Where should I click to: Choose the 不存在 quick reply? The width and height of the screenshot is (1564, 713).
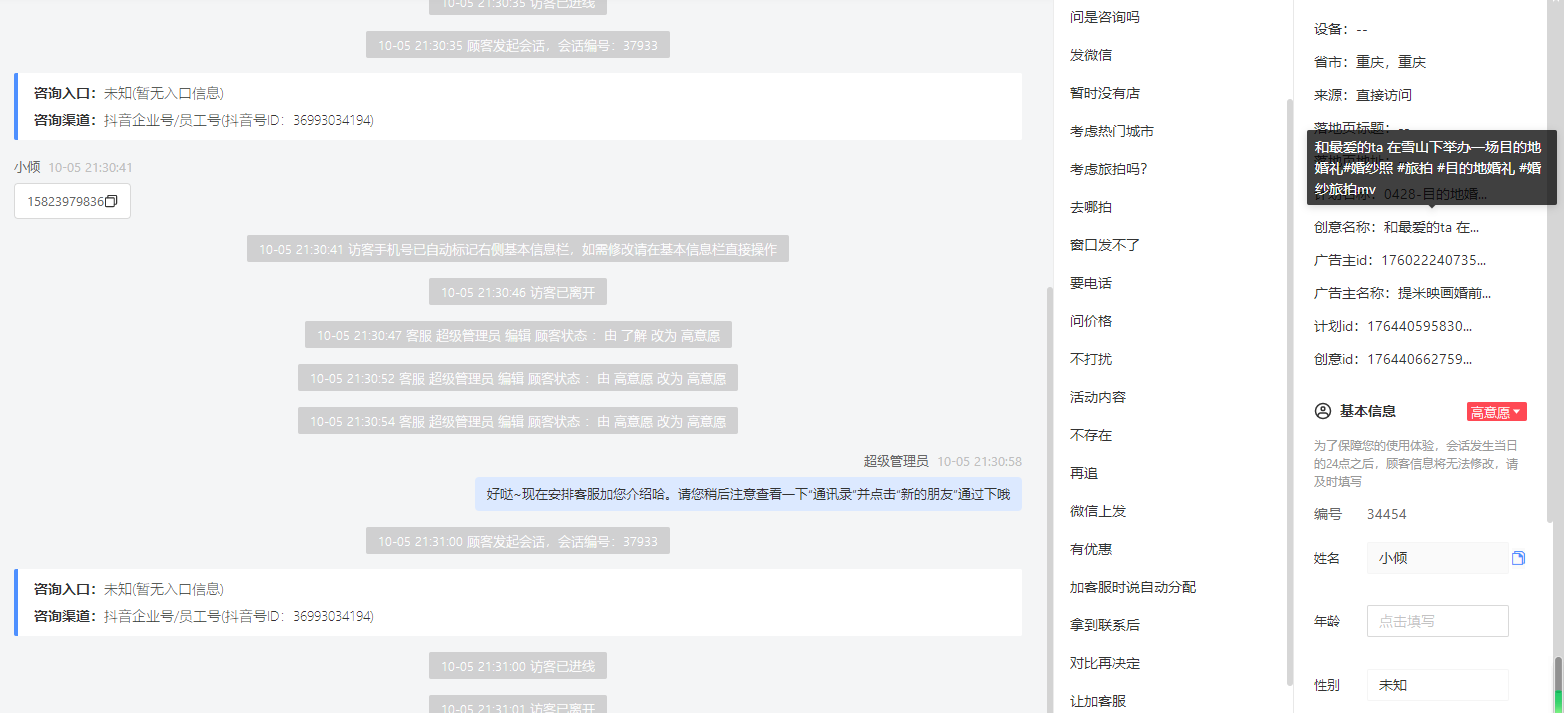pos(1091,435)
